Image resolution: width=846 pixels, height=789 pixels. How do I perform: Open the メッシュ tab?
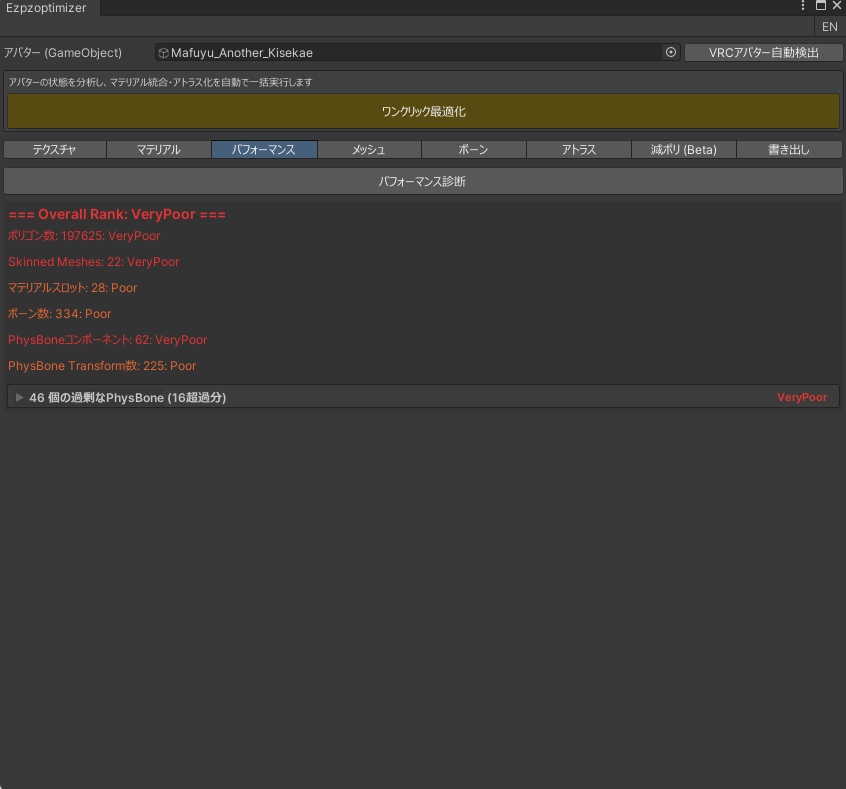pyautogui.click(x=368, y=149)
